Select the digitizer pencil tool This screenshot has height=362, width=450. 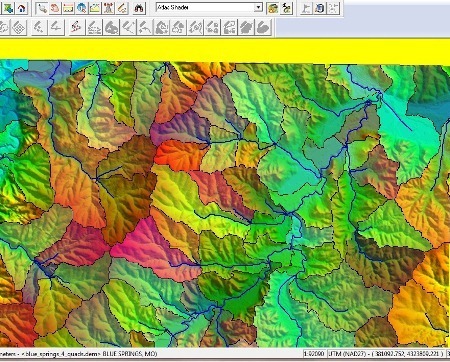click(122, 8)
